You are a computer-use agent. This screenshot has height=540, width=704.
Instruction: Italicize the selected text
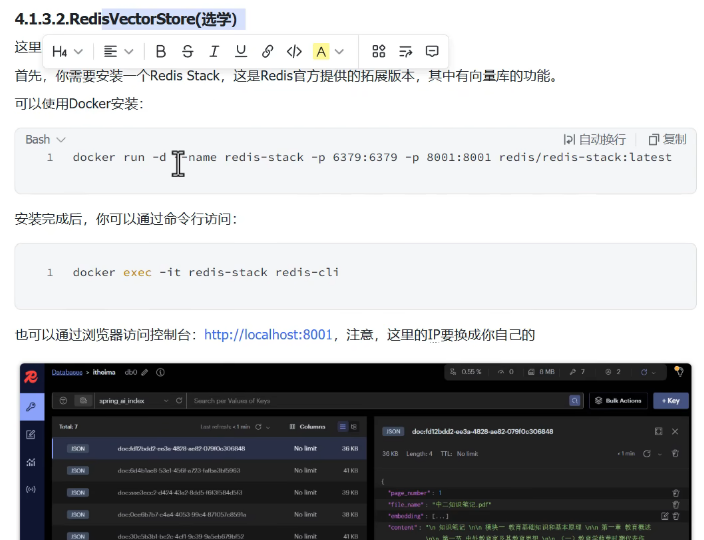(214, 52)
